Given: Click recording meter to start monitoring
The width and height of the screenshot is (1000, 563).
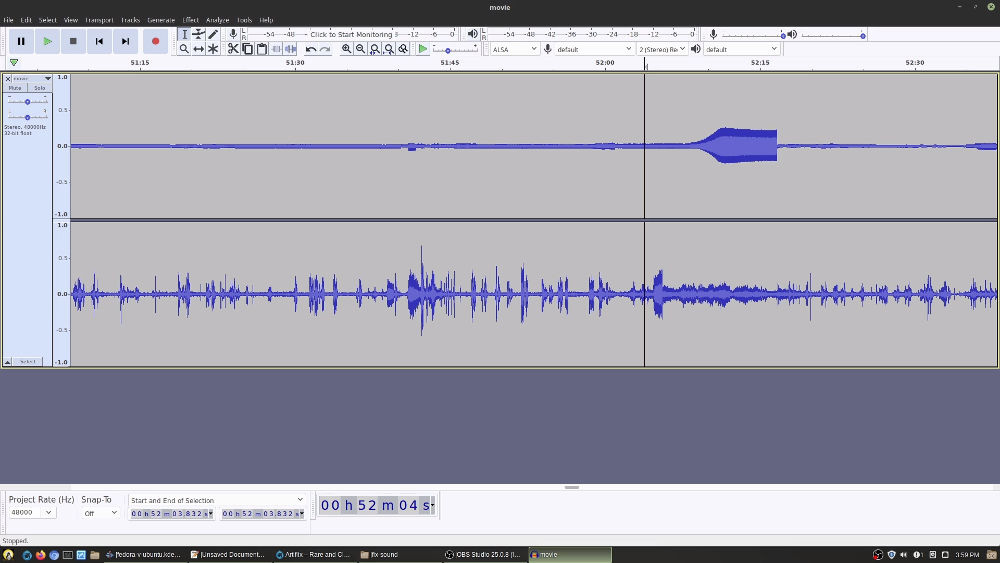Looking at the screenshot, I should tap(351, 34).
